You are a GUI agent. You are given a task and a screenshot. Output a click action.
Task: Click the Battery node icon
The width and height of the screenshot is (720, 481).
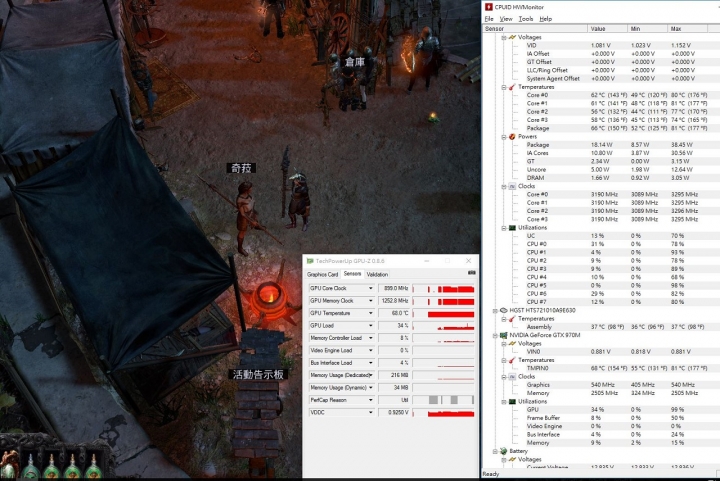click(504, 451)
